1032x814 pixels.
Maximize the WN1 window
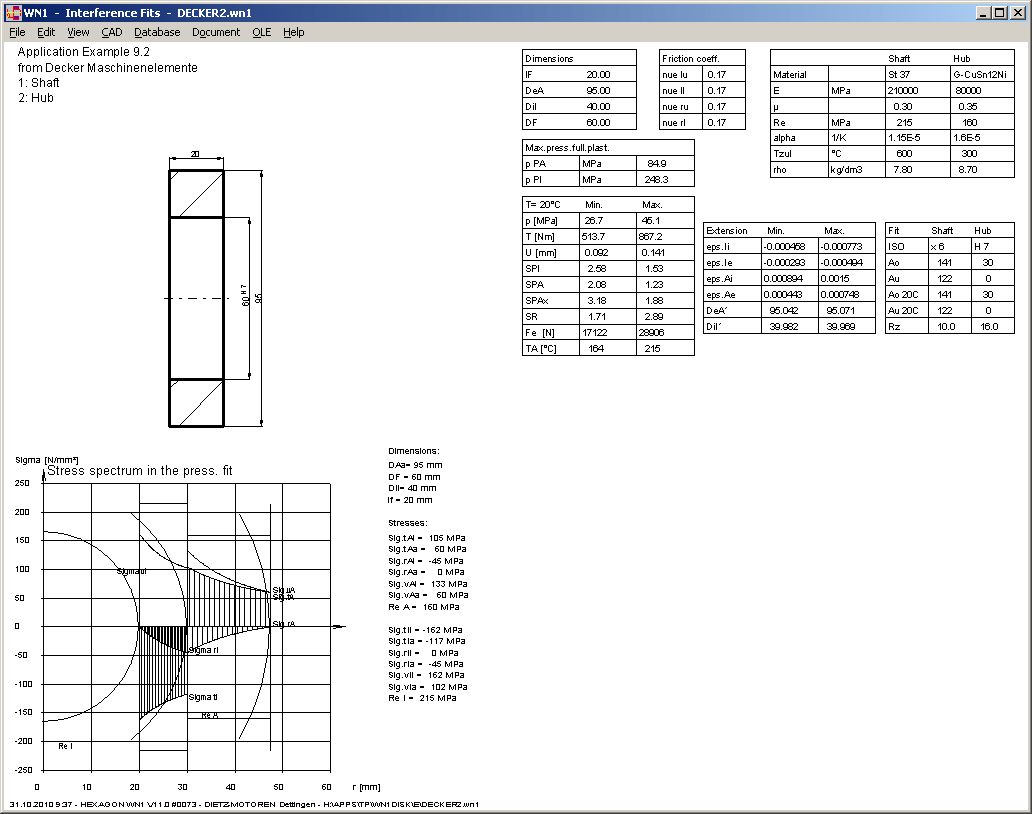pyautogui.click(x=999, y=12)
